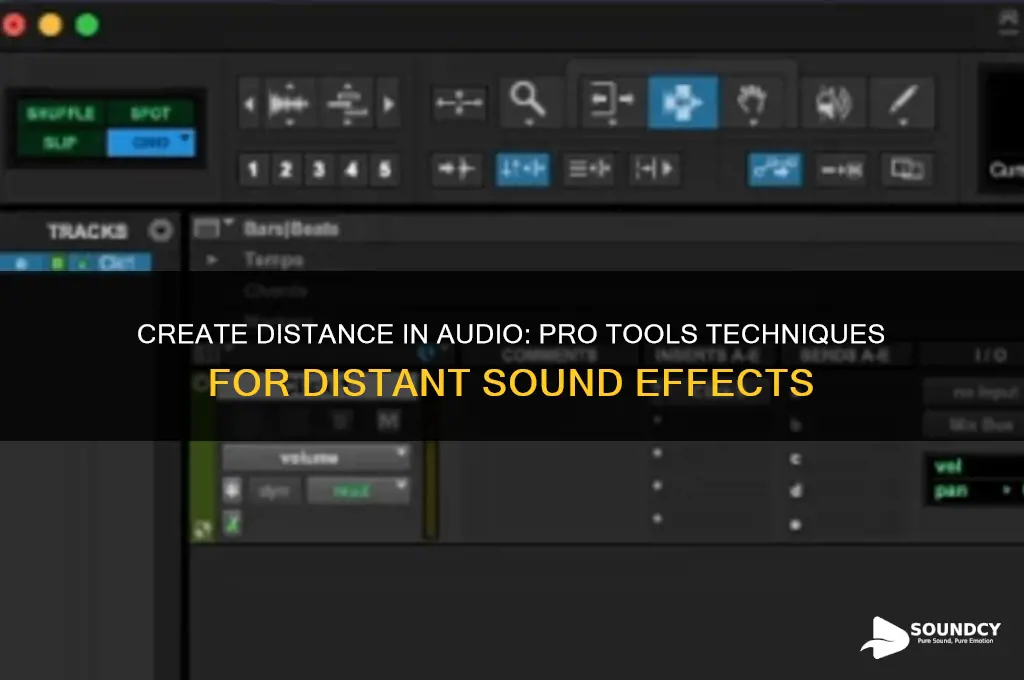Select the Trim tool
1024x680 pixels.
pos(611,103)
